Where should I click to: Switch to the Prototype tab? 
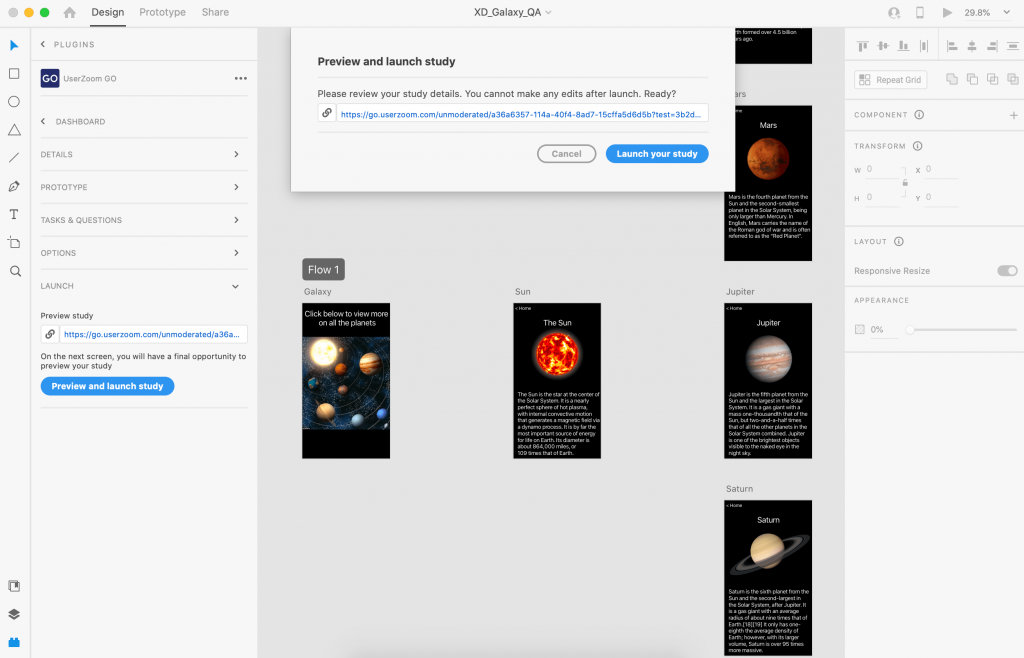pyautogui.click(x=162, y=12)
